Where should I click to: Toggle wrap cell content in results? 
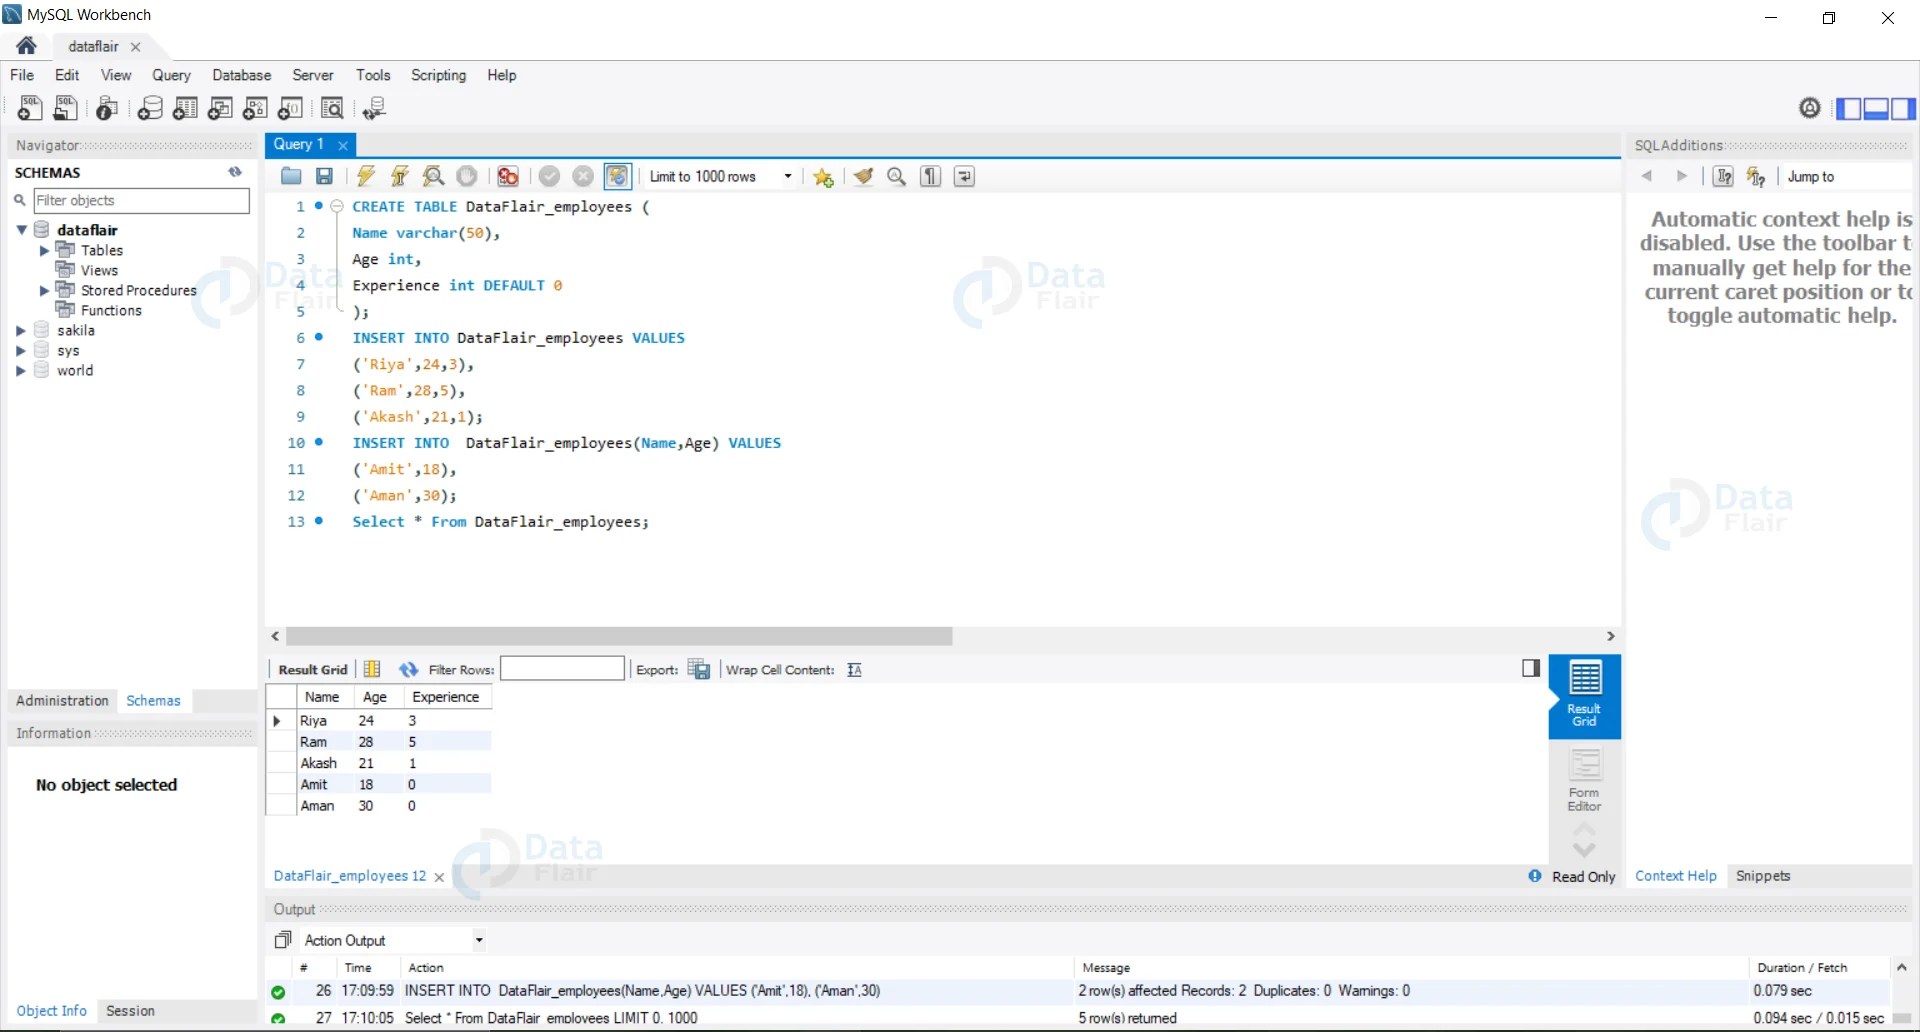[x=854, y=669]
